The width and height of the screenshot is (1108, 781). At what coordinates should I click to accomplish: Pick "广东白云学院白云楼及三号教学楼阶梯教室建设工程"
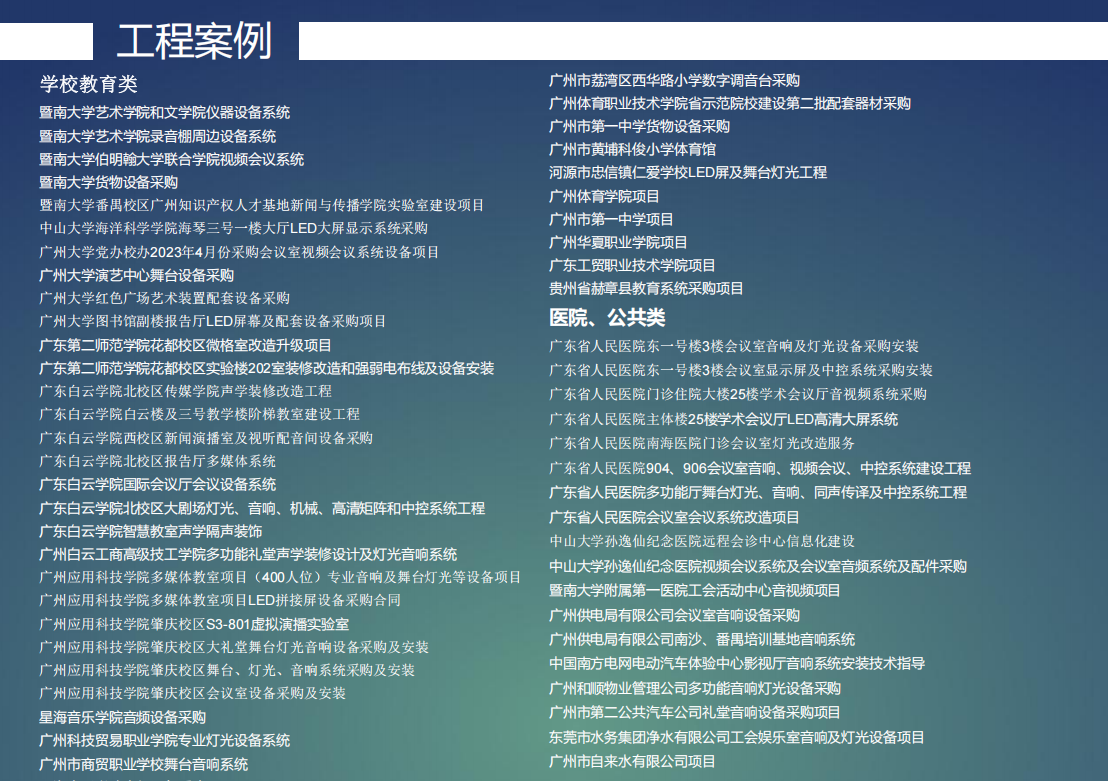tap(200, 414)
